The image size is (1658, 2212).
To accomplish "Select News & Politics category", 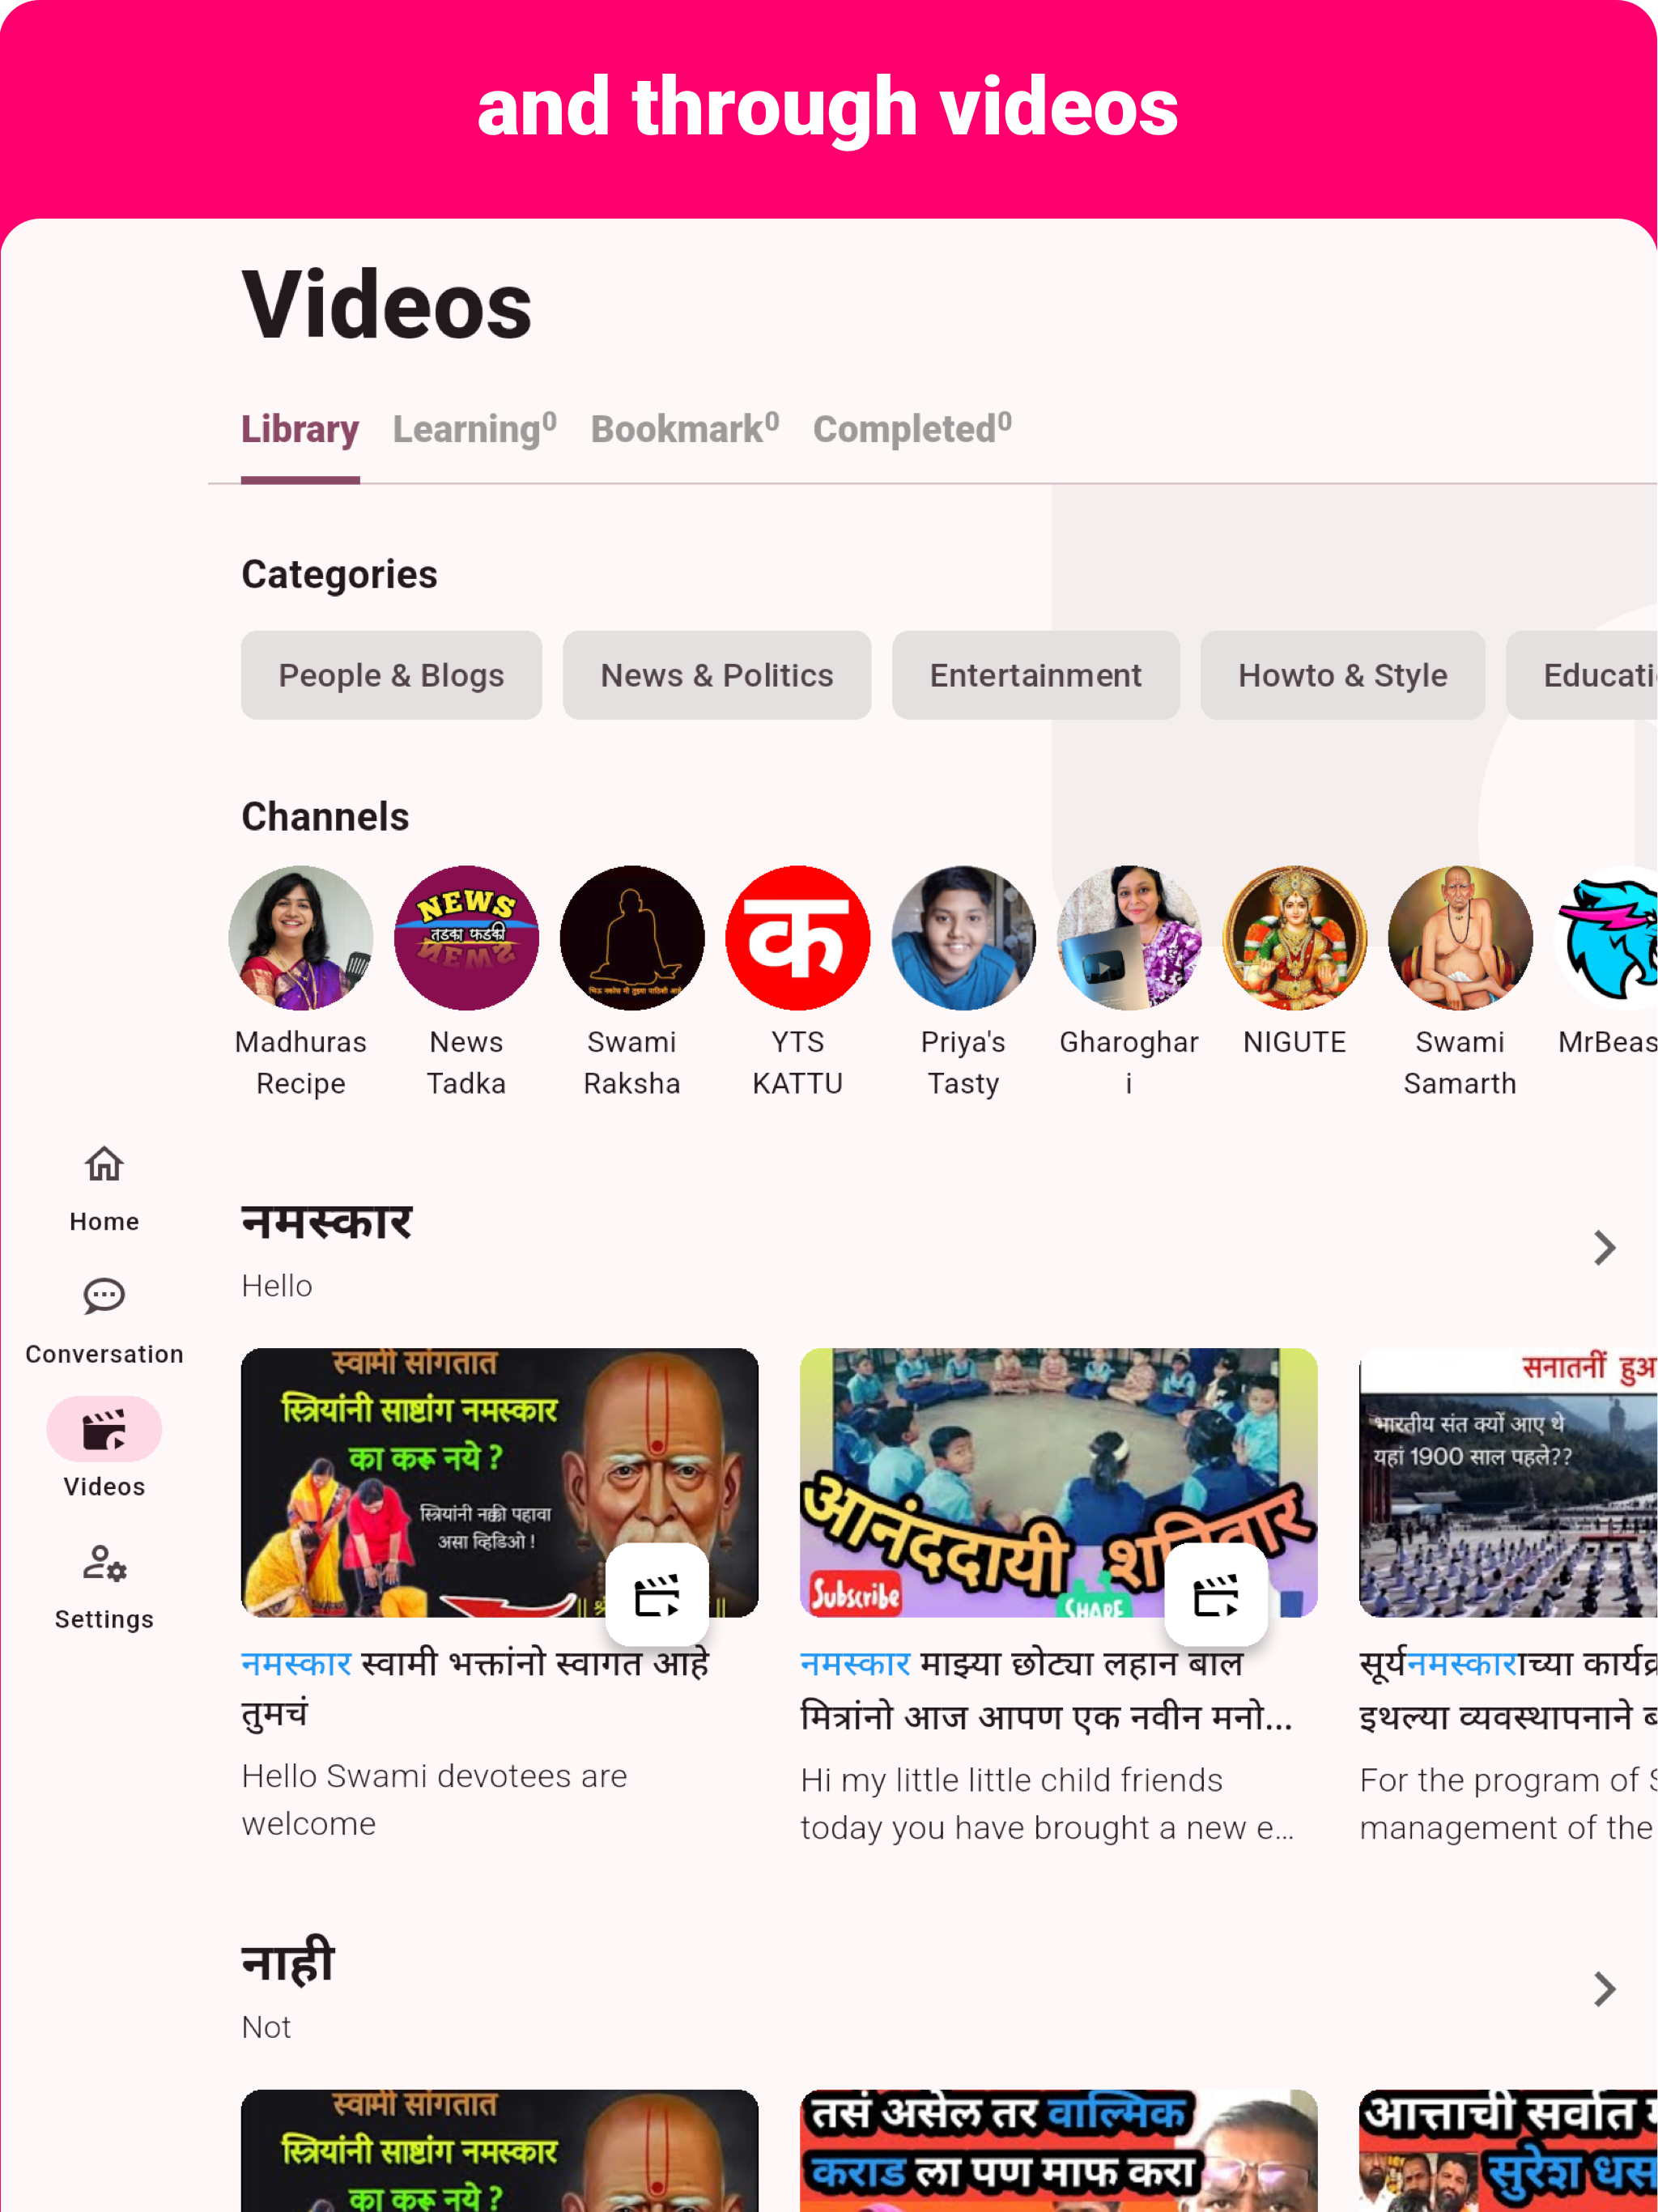I will tap(717, 675).
